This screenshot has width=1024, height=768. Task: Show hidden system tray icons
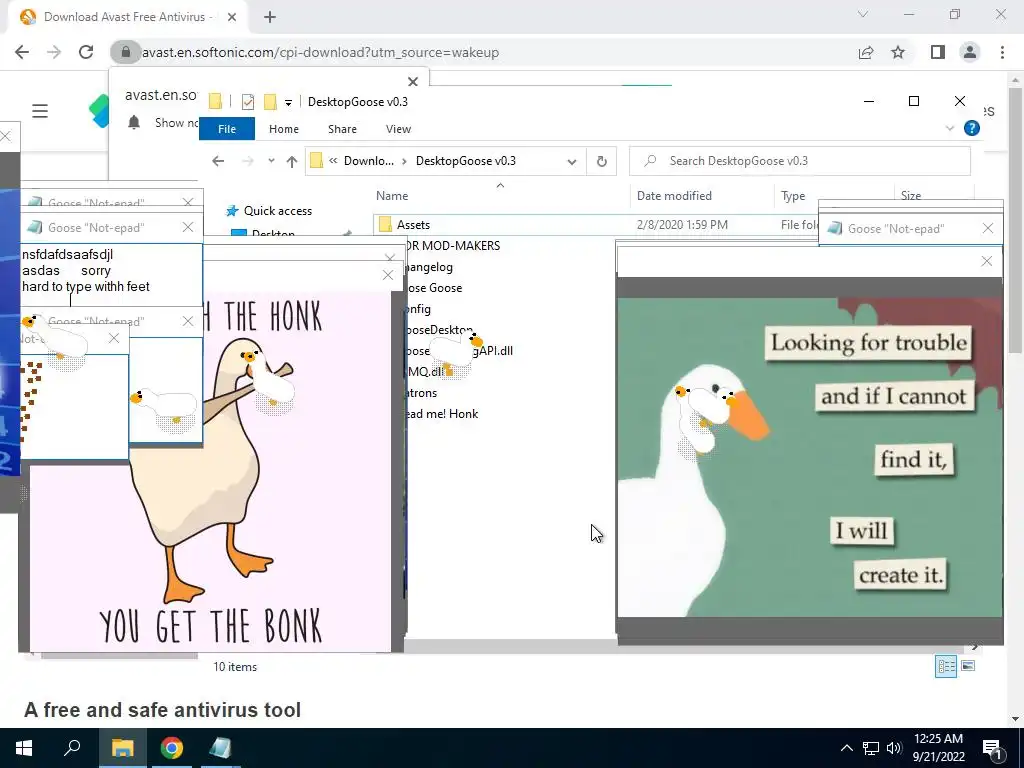coord(846,748)
